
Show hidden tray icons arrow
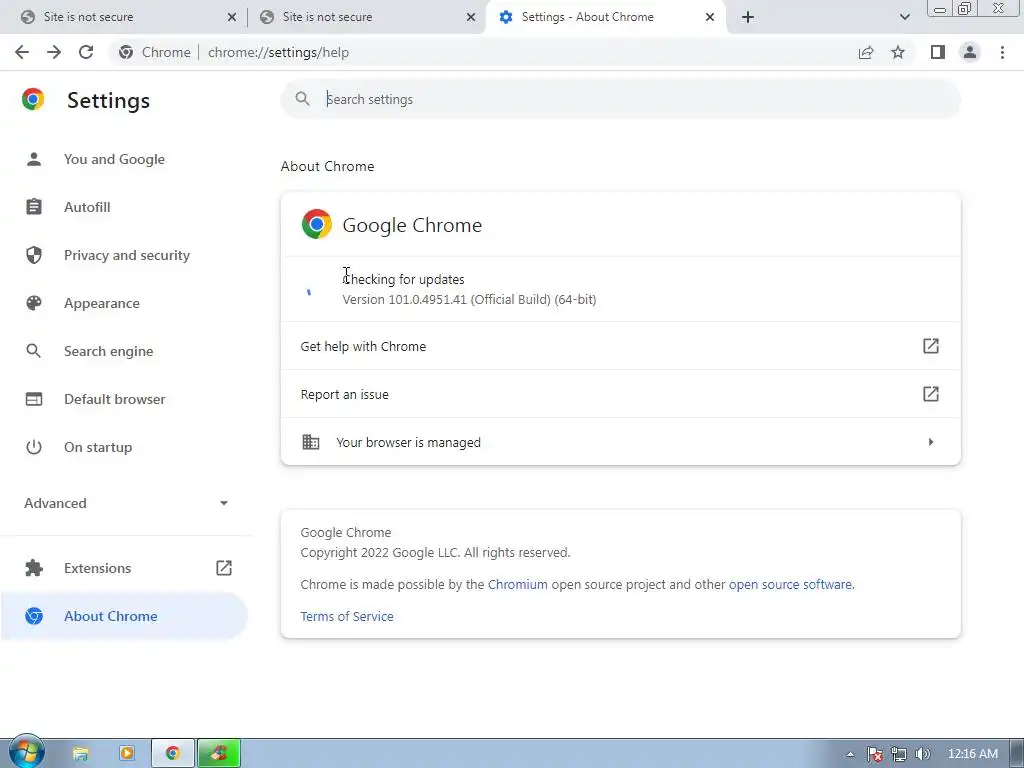coord(850,754)
